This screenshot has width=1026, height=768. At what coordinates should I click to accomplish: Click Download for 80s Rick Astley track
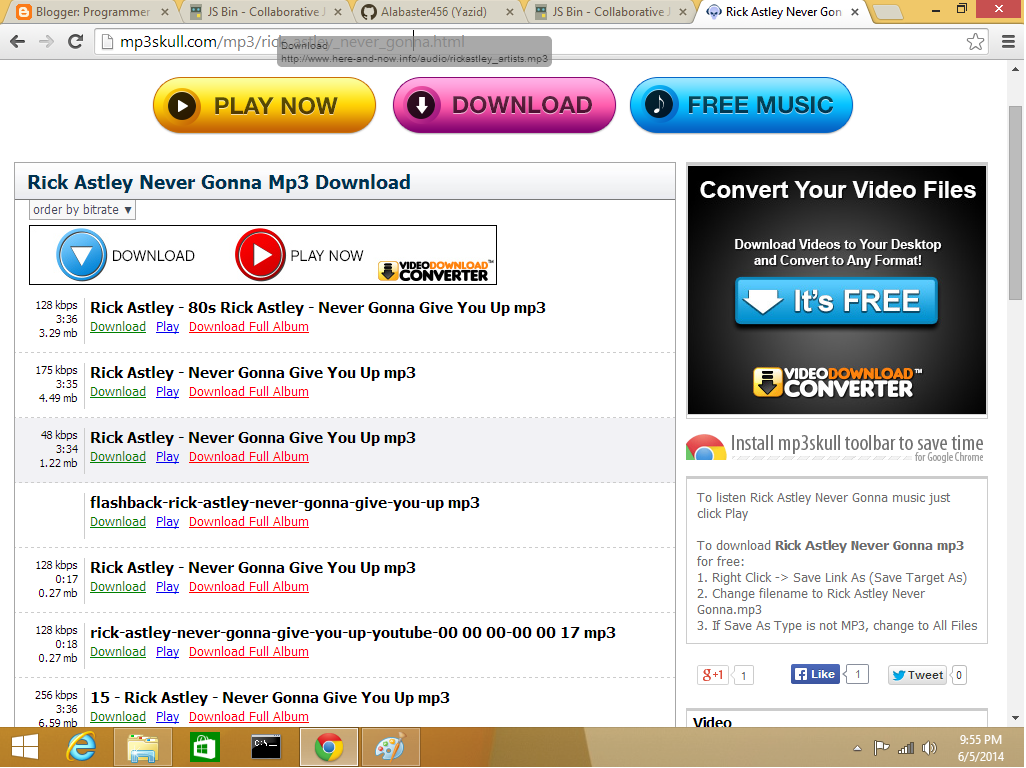pyautogui.click(x=118, y=326)
